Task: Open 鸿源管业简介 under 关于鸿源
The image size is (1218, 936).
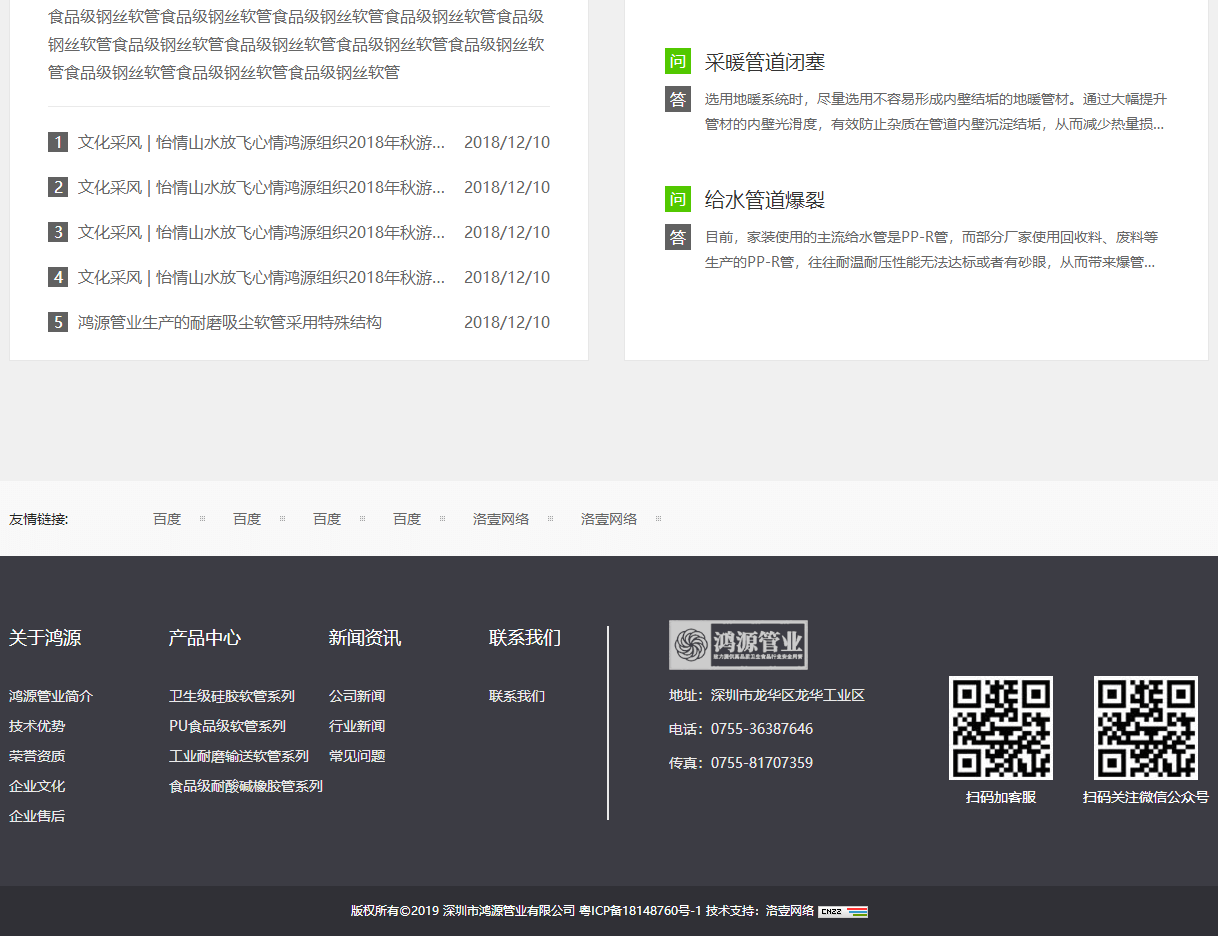Action: click(49, 695)
